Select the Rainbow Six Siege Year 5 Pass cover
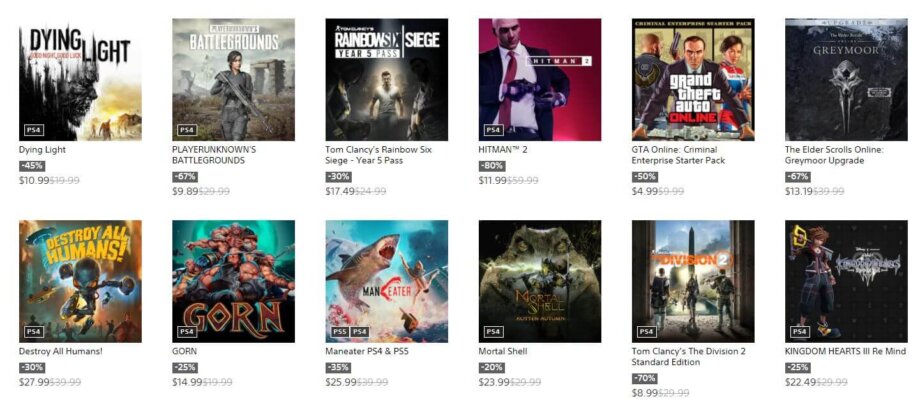The height and width of the screenshot is (420, 918). (387, 80)
